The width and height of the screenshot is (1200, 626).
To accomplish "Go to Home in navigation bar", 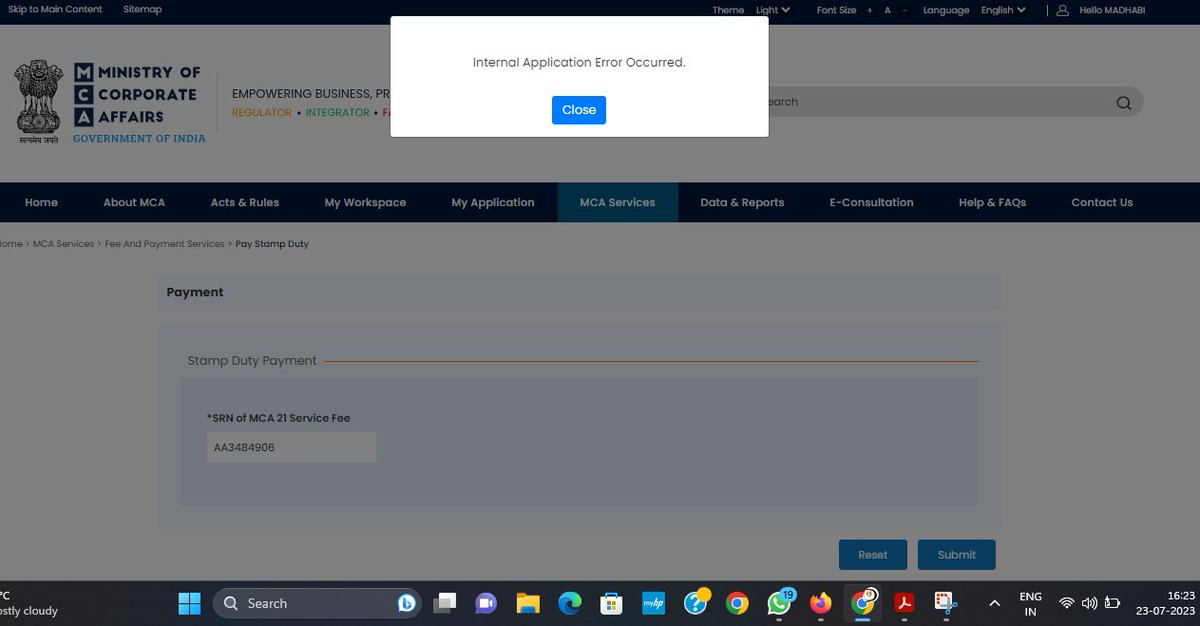I will 41,202.
